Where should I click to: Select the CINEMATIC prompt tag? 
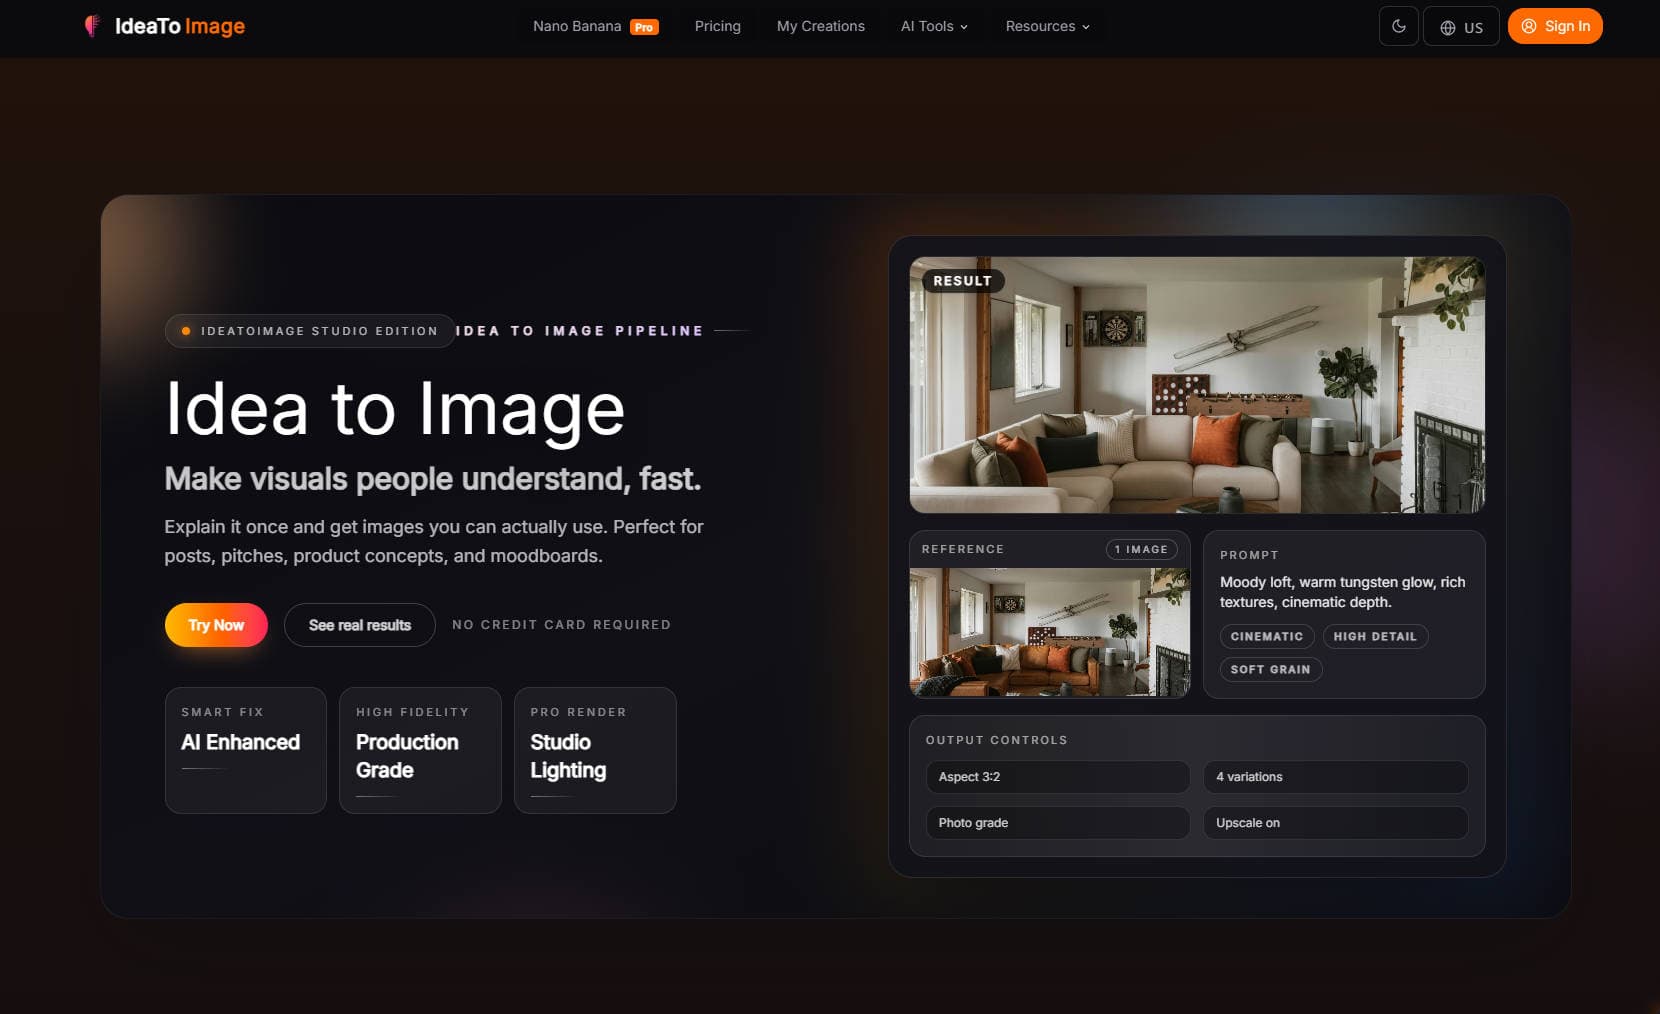pyautogui.click(x=1266, y=637)
